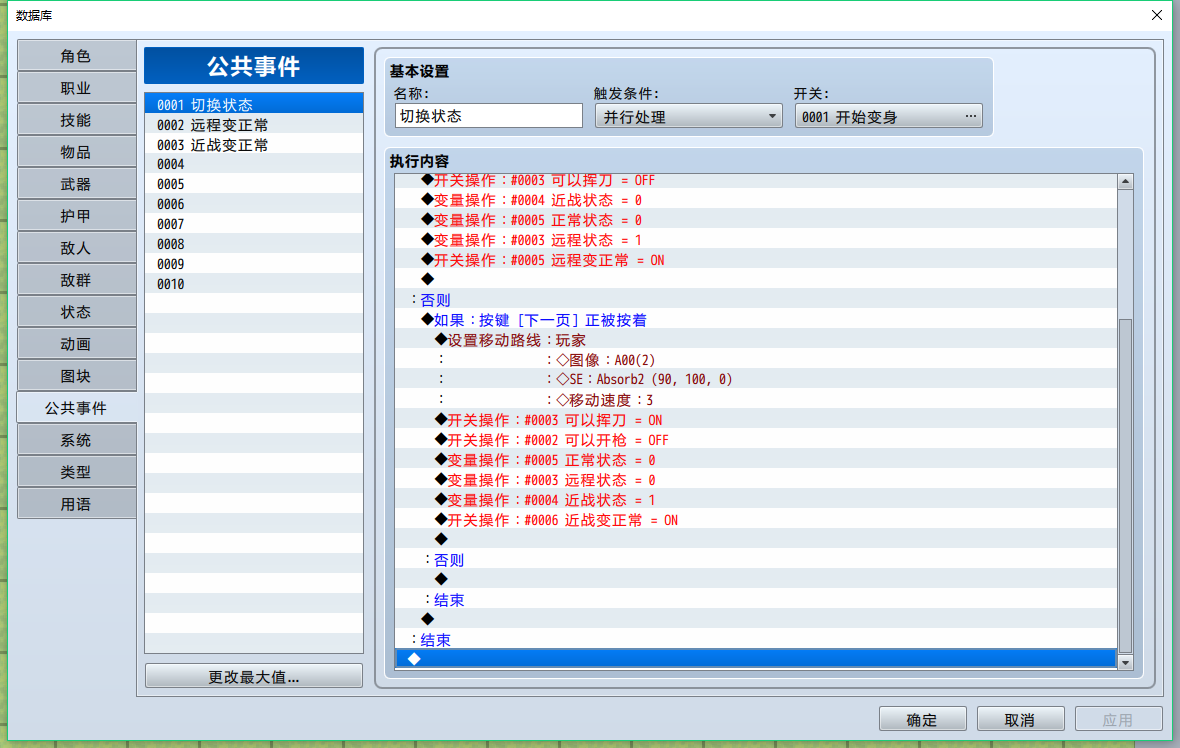The image size is (1180, 748).
Task: Select command 变量操作 #0004 近战状态 = 1
Action: point(756,500)
